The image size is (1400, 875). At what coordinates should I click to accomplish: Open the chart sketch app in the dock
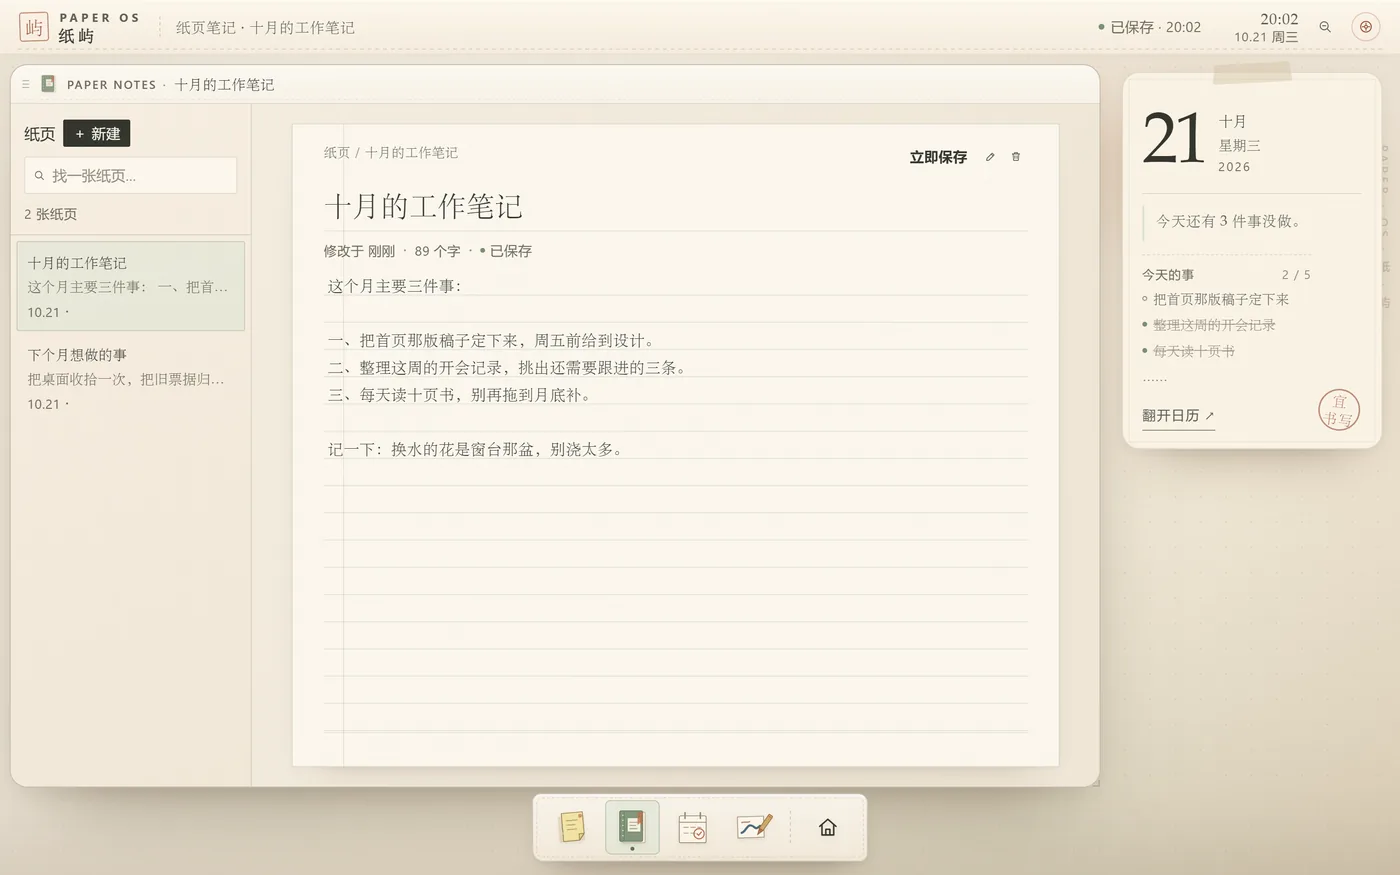tap(754, 827)
